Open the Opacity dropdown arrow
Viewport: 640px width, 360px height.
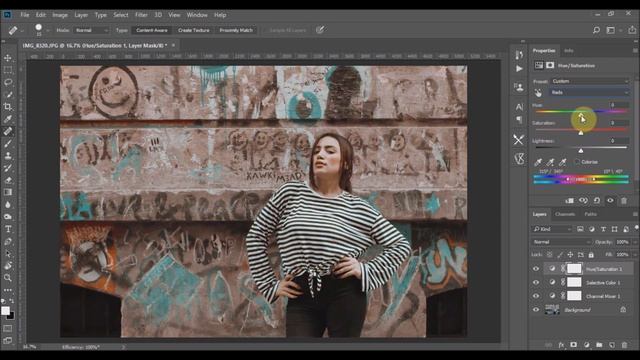(x=635, y=242)
